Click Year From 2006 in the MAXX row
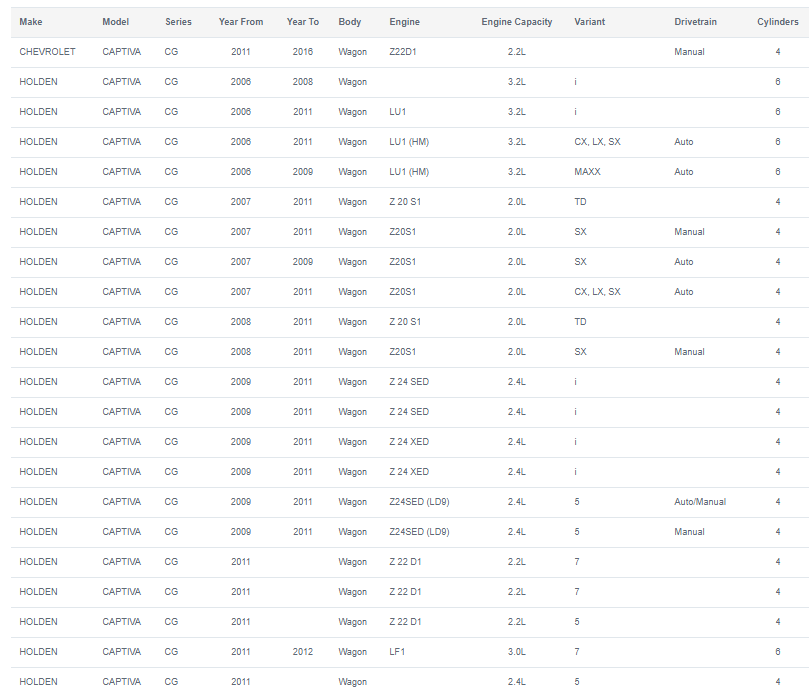Image resolution: width=809 pixels, height=697 pixels. pos(241,172)
